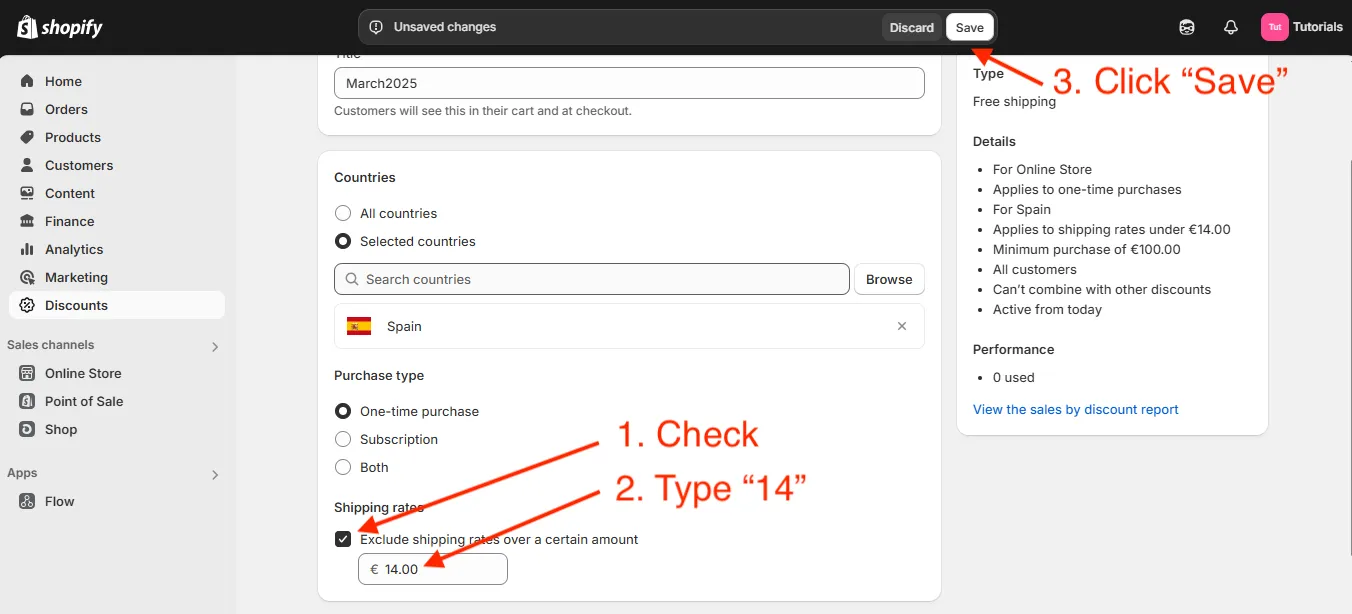Screen dimensions: 1352x614
Task: Open Shopify Inbox from the top bar
Action: pyautogui.click(x=1186, y=27)
